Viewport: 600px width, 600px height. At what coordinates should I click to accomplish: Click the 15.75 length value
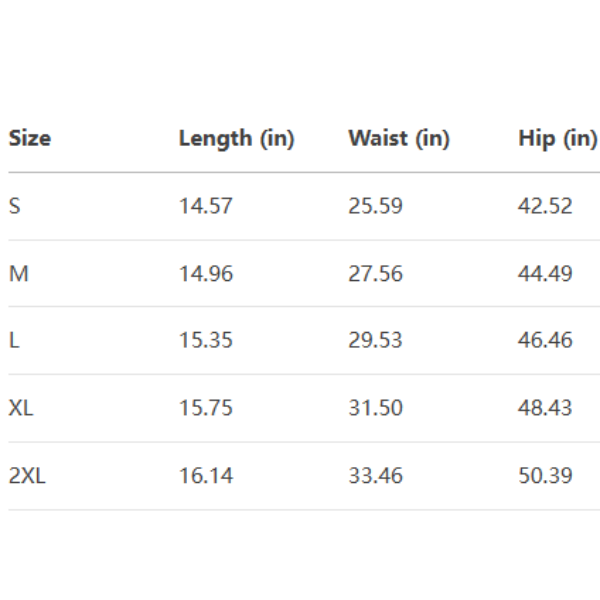click(205, 408)
